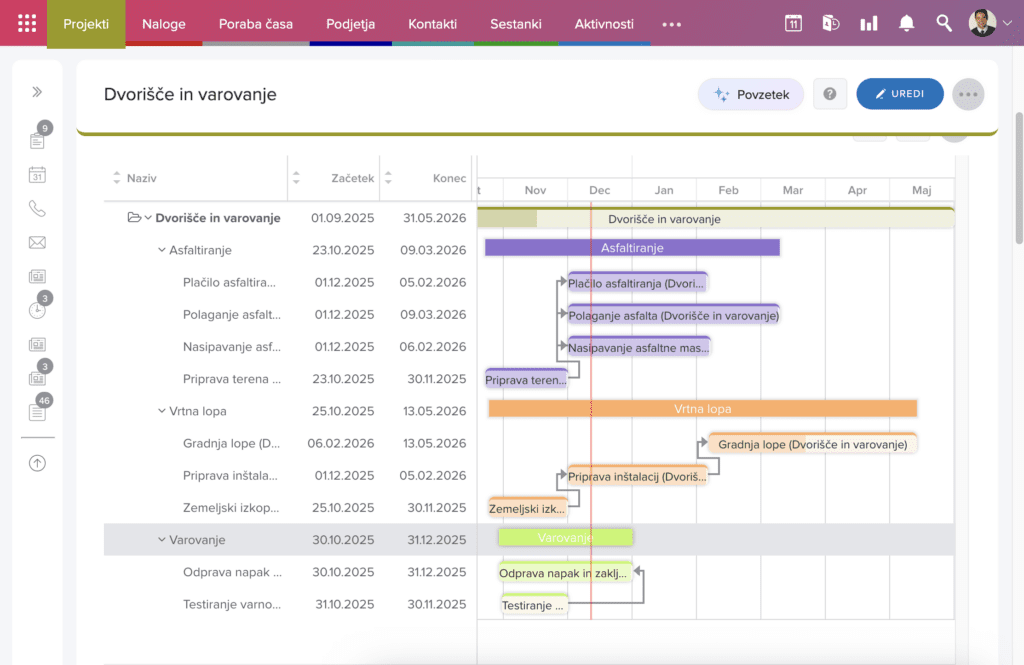Open the Kontakti tab
This screenshot has height=665, width=1024.
click(x=432, y=24)
